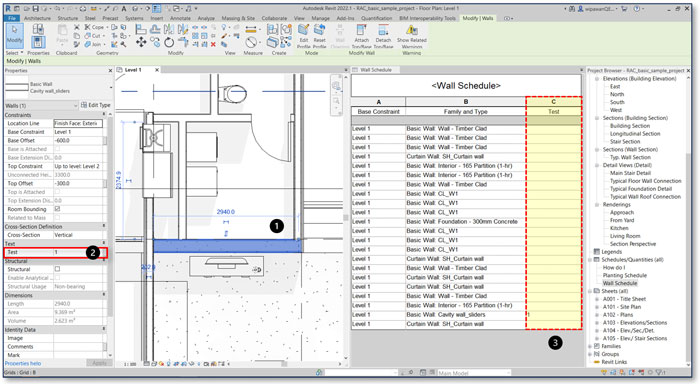Toggle the Structural checkbox
The height and width of the screenshot is (384, 700).
pos(57,269)
